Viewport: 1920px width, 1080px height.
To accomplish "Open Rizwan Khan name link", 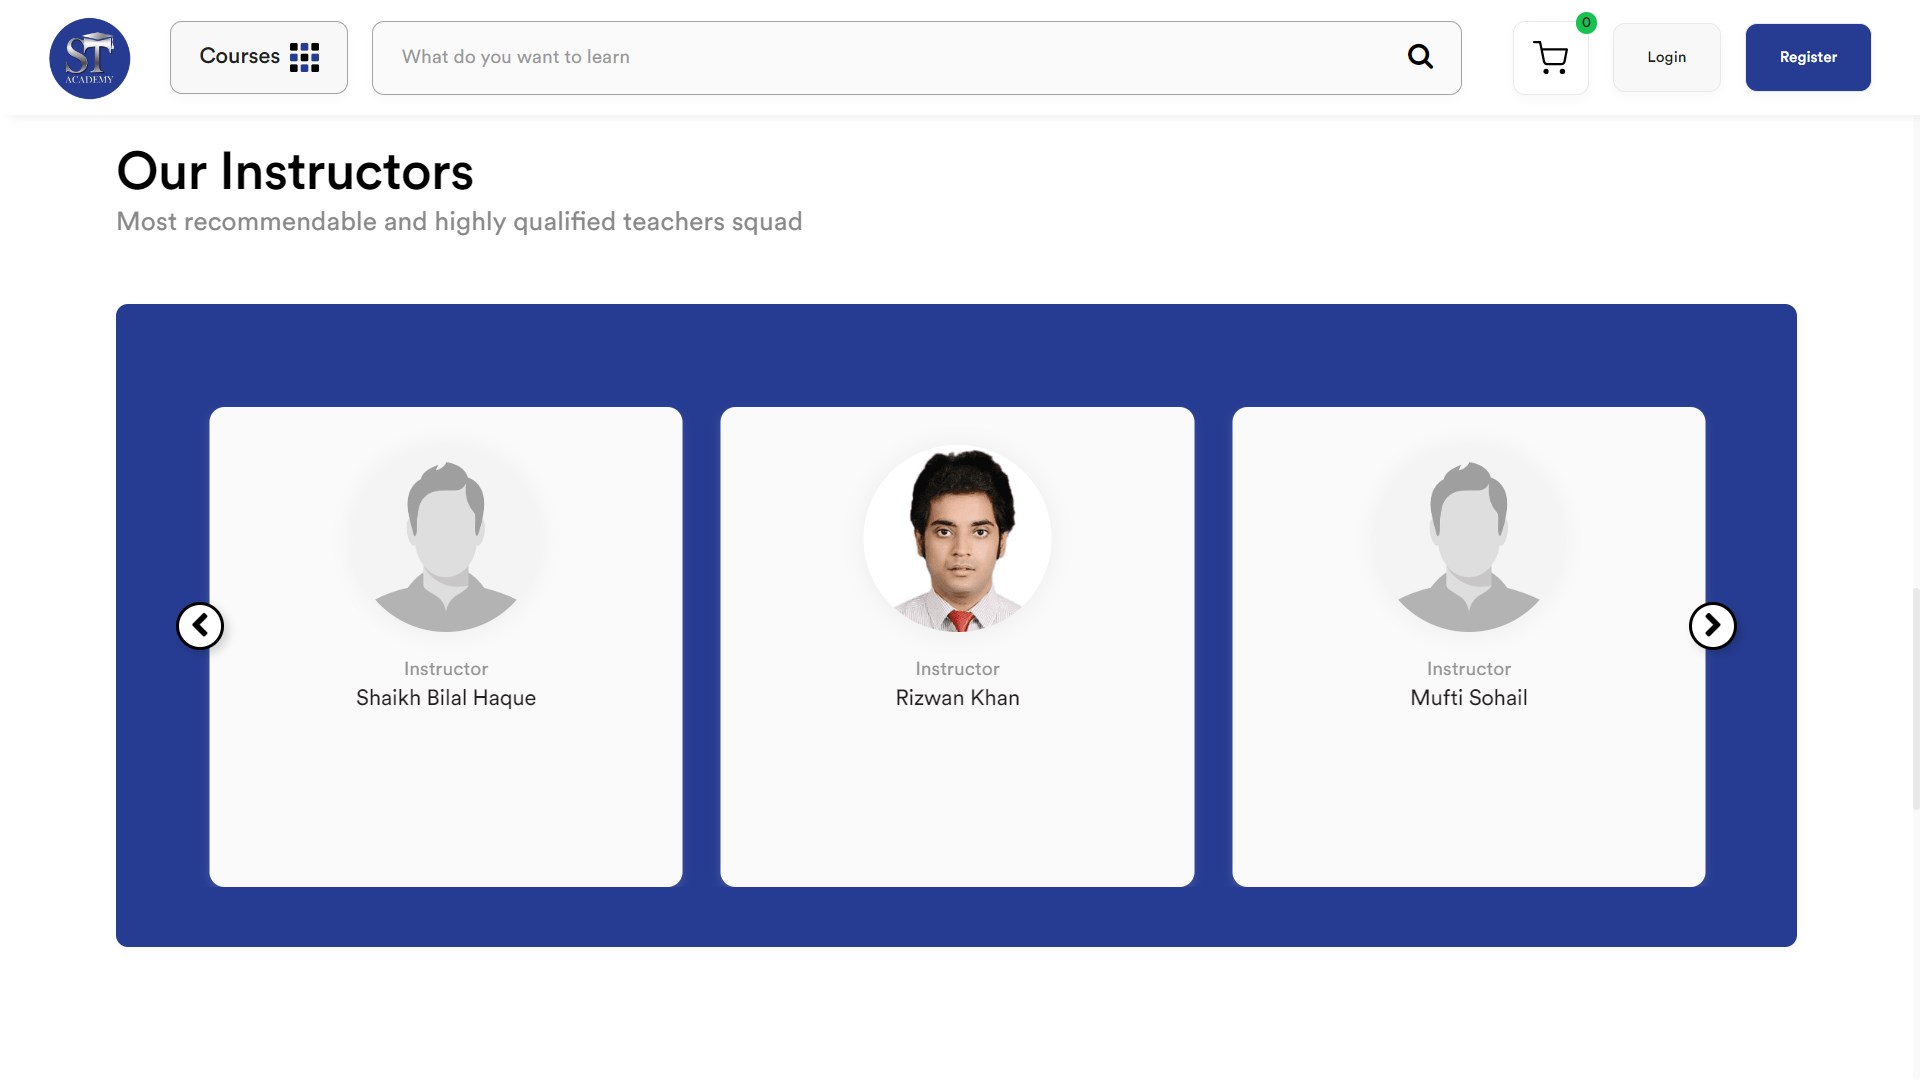I will tap(957, 698).
